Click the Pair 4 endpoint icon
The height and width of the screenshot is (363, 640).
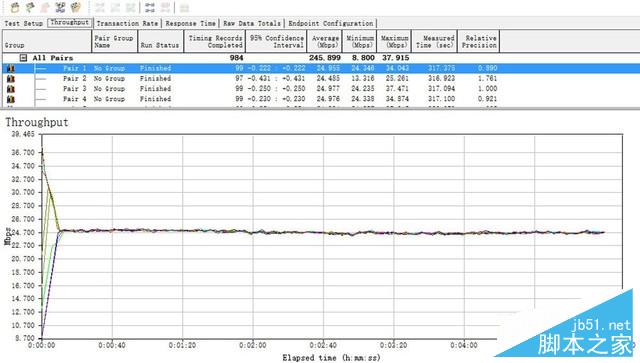pyautogui.click(x=11, y=99)
